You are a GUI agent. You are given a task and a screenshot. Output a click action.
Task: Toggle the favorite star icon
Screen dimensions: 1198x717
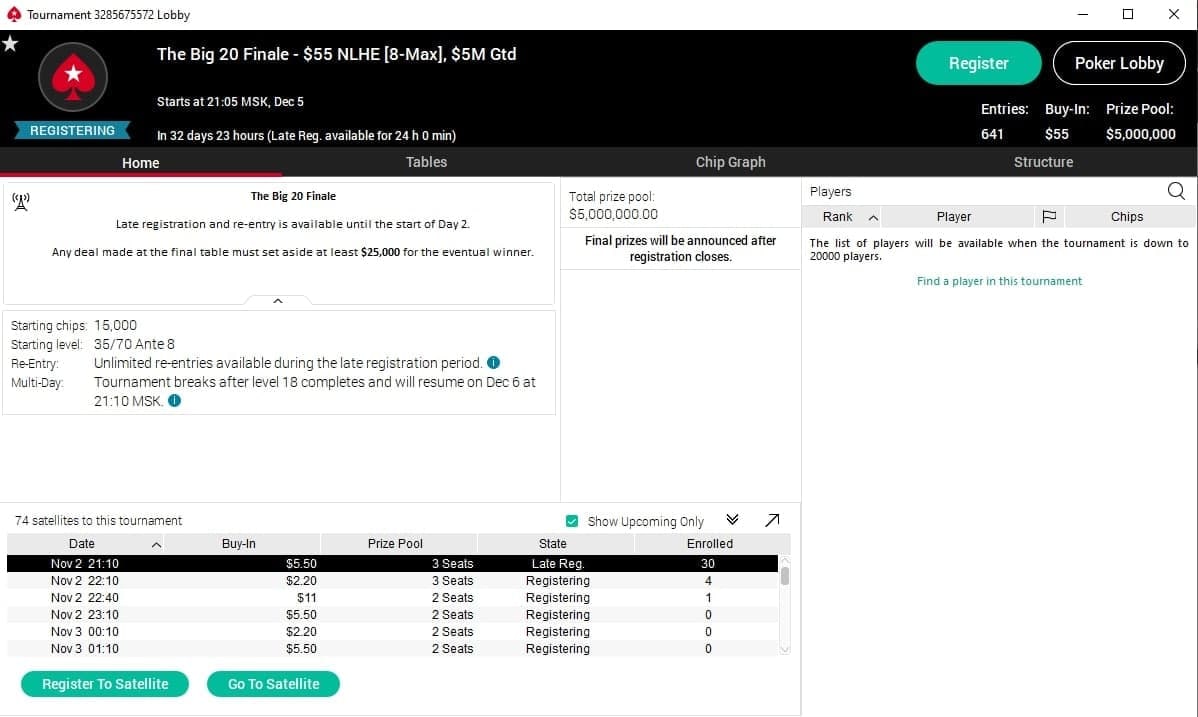[10, 44]
